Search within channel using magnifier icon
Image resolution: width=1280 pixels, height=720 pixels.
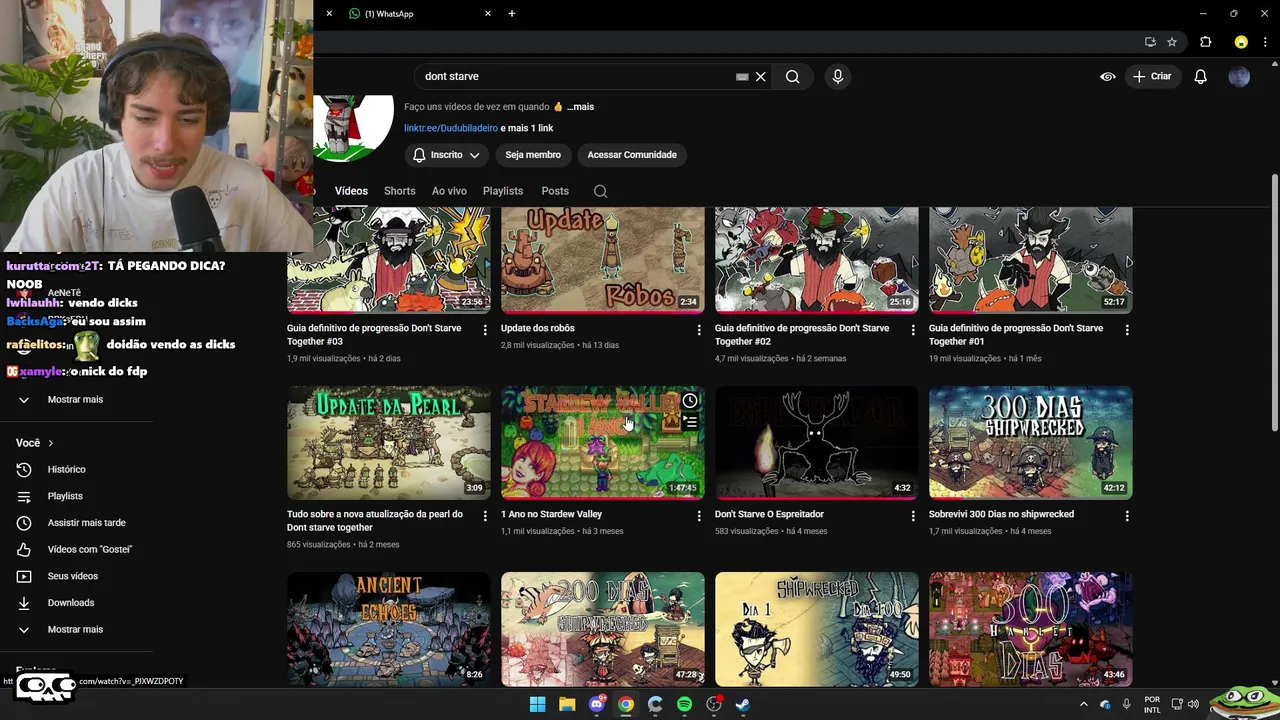tap(600, 191)
